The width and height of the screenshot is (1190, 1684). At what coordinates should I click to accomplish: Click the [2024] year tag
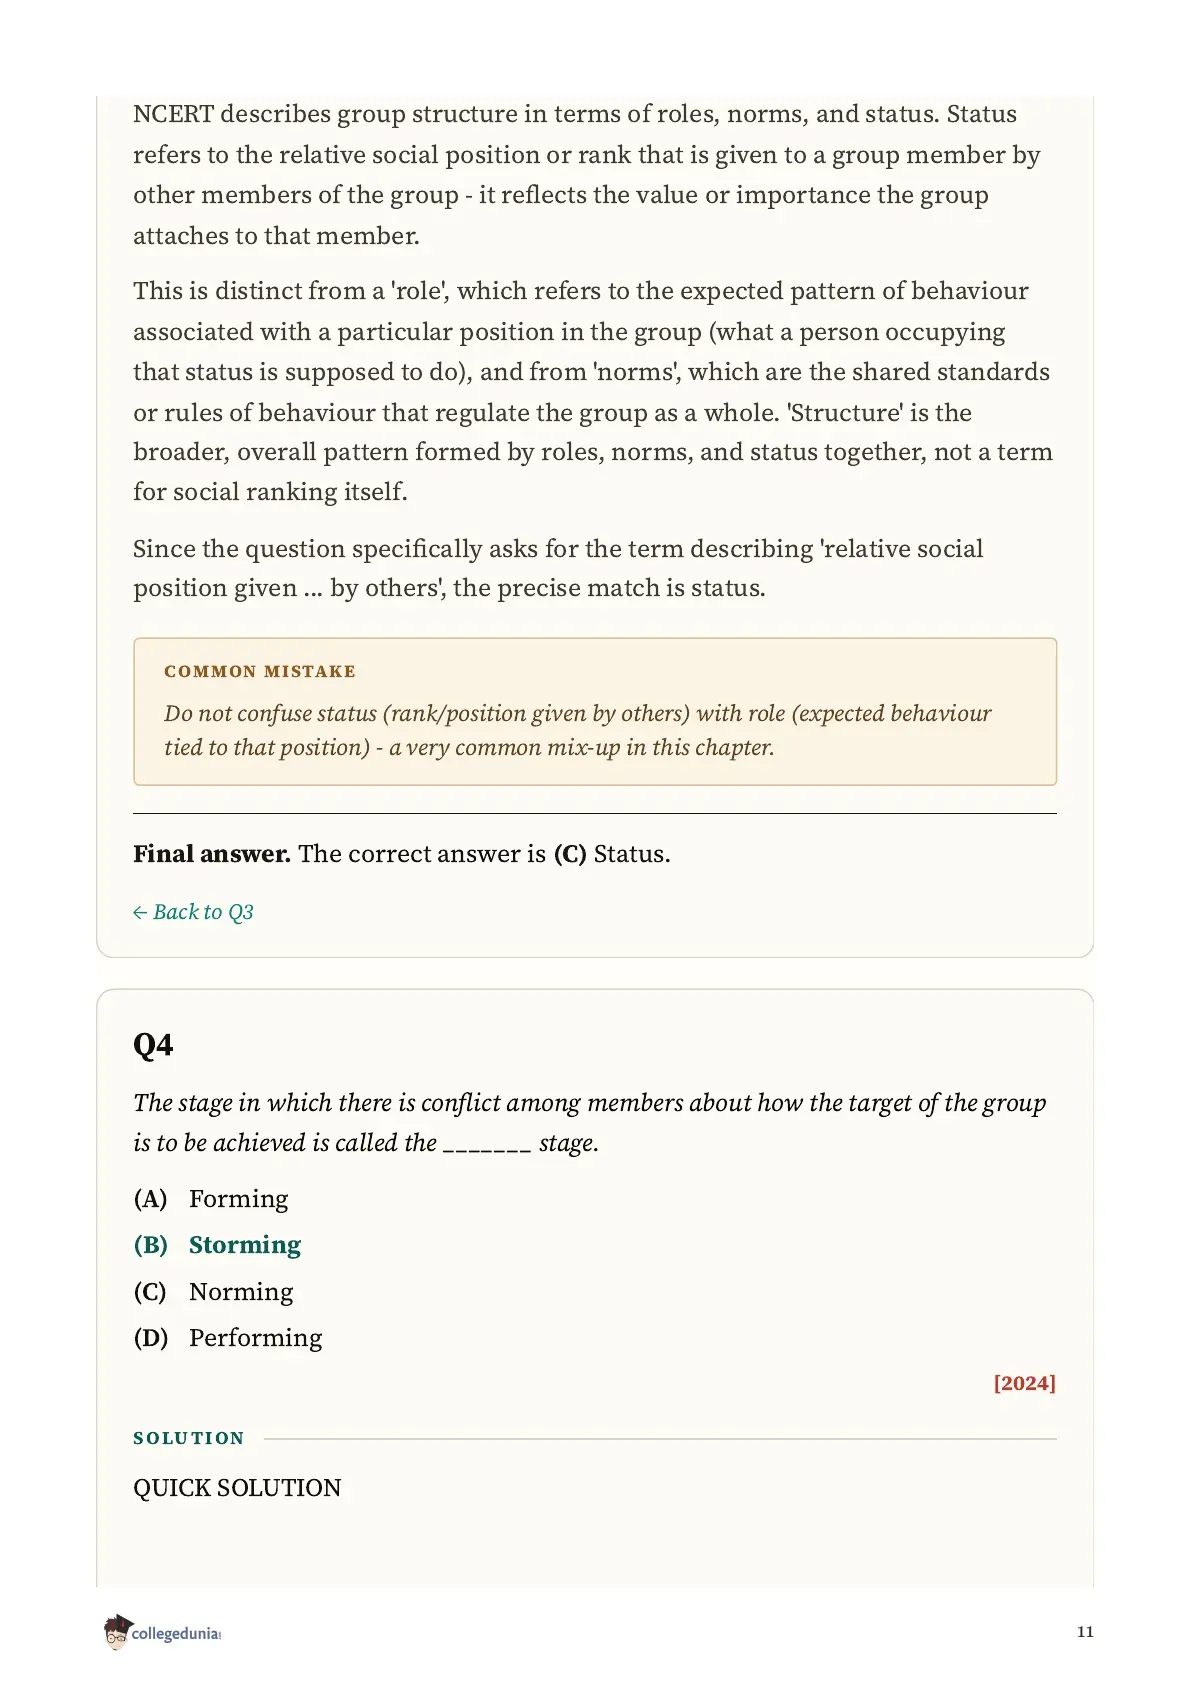pos(1024,1383)
